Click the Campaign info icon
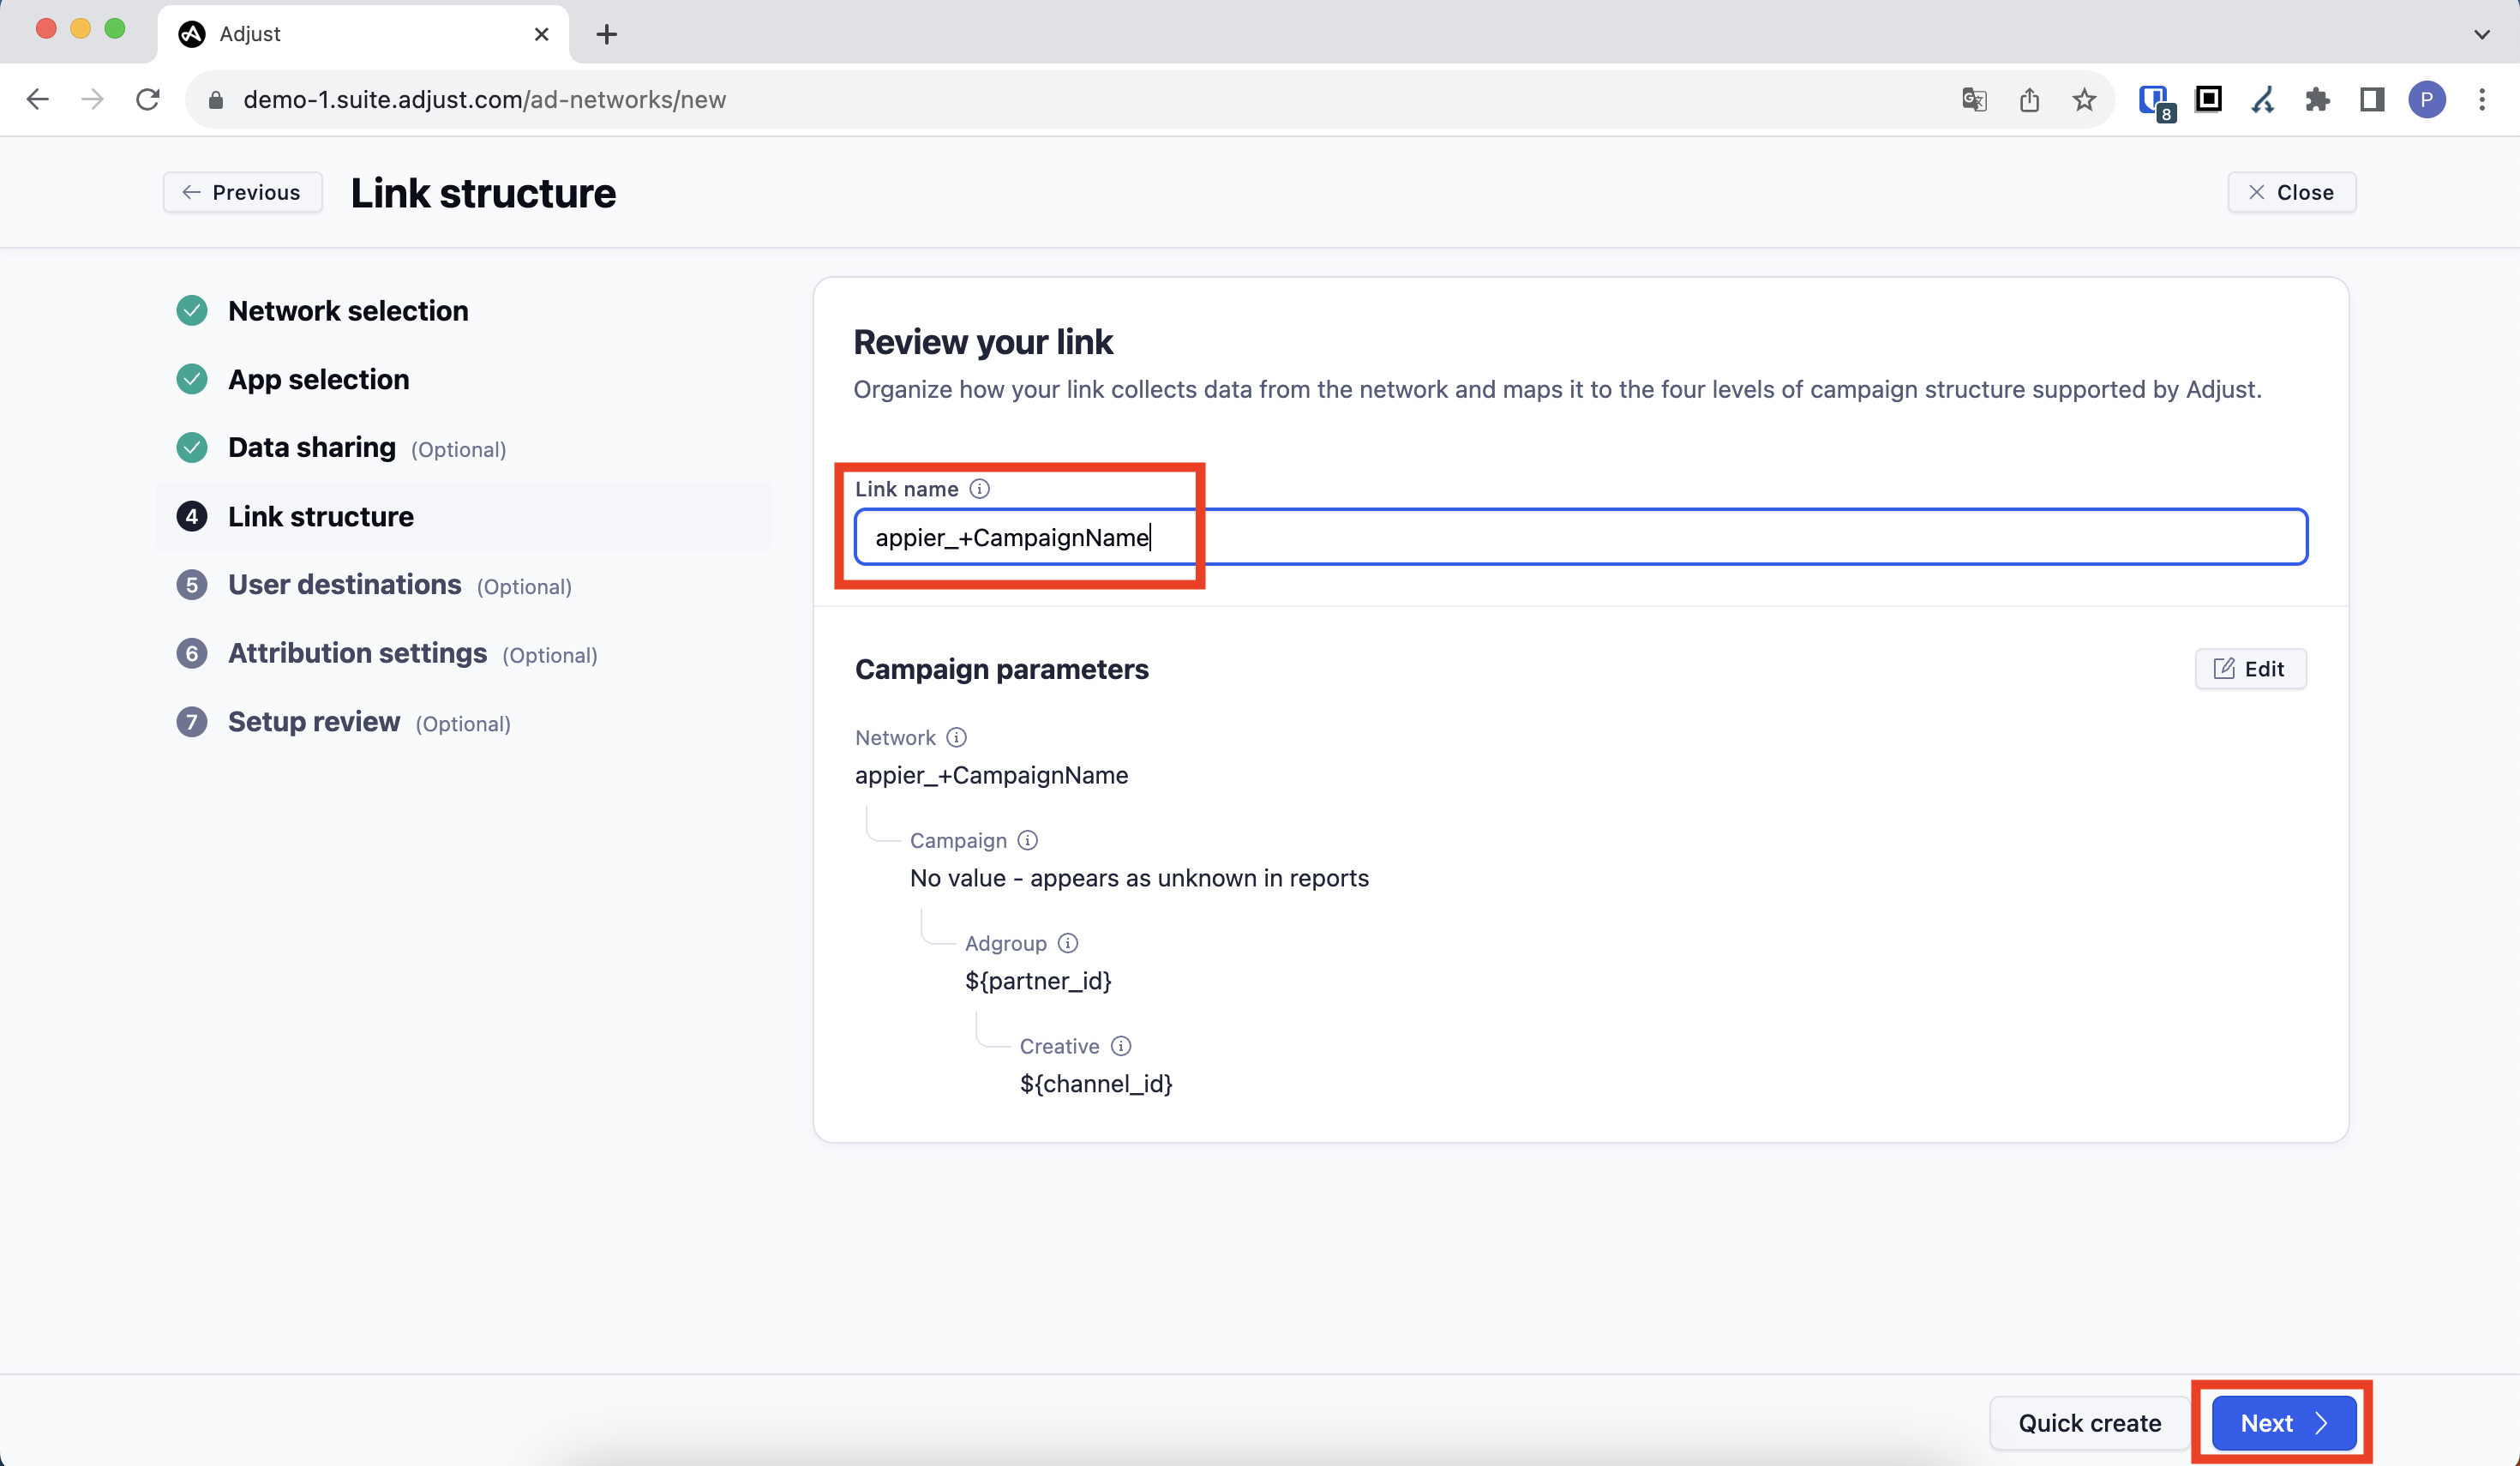This screenshot has height=1466, width=2520. (x=1028, y=840)
